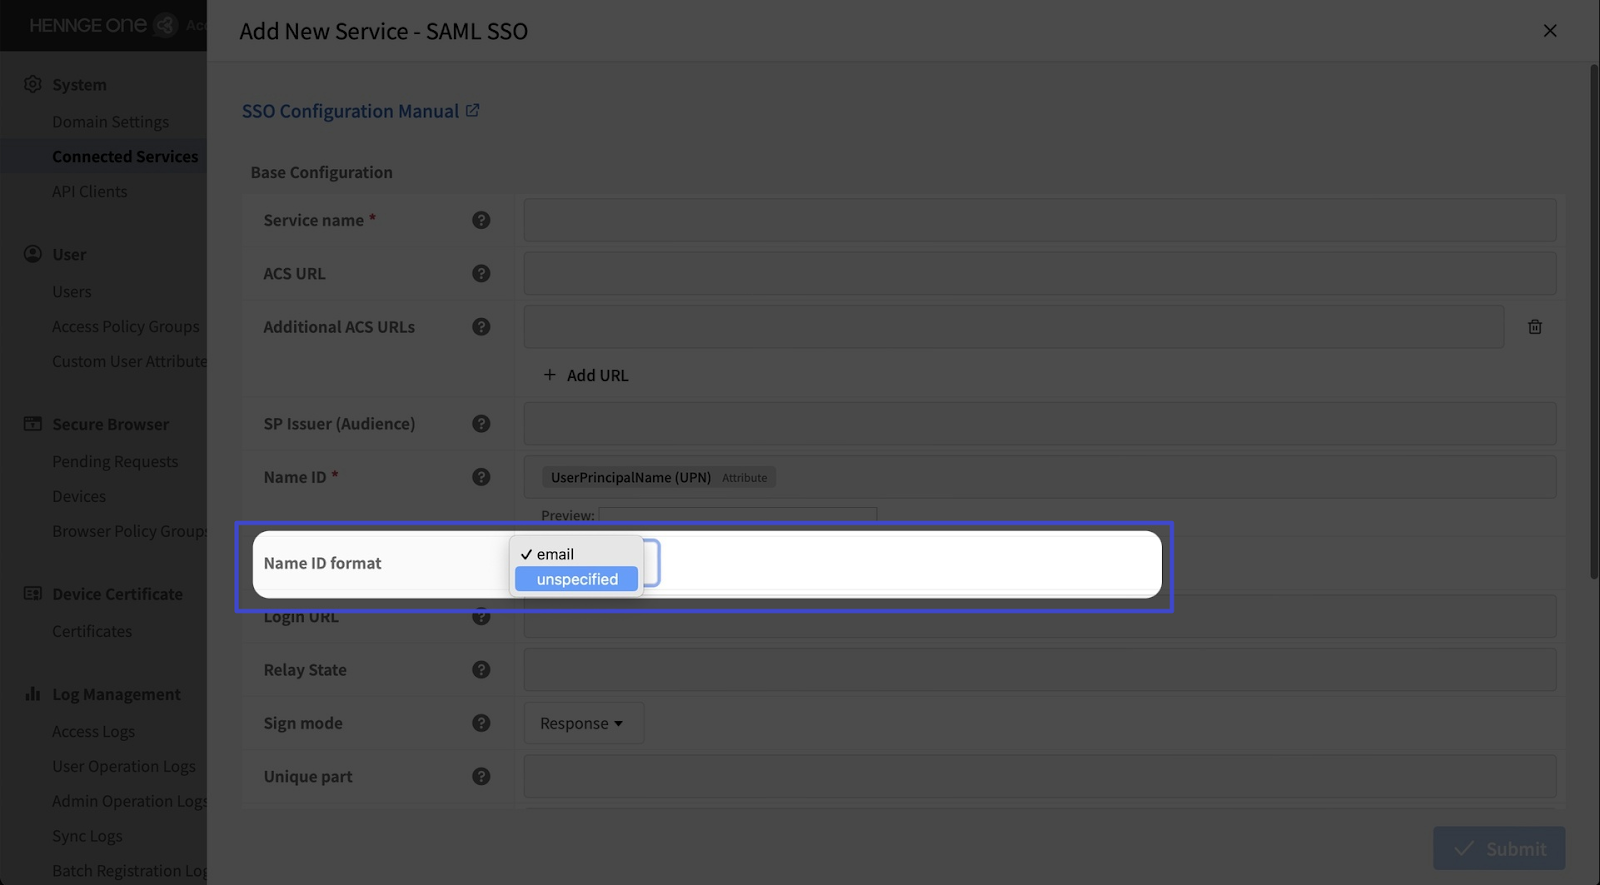Click the help icon beside Relay State
Screen dimensions: 1600x885
coord(481,670)
